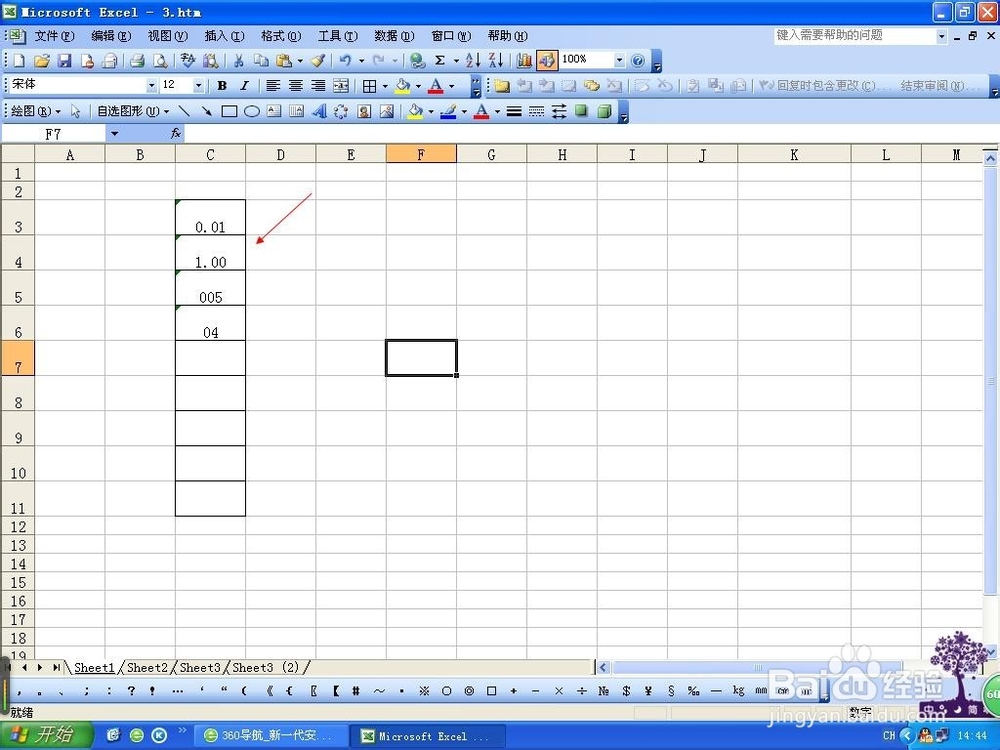Viewport: 1000px width, 750px height.
Task: Select the Rectangle shape tool
Action: coord(229,112)
